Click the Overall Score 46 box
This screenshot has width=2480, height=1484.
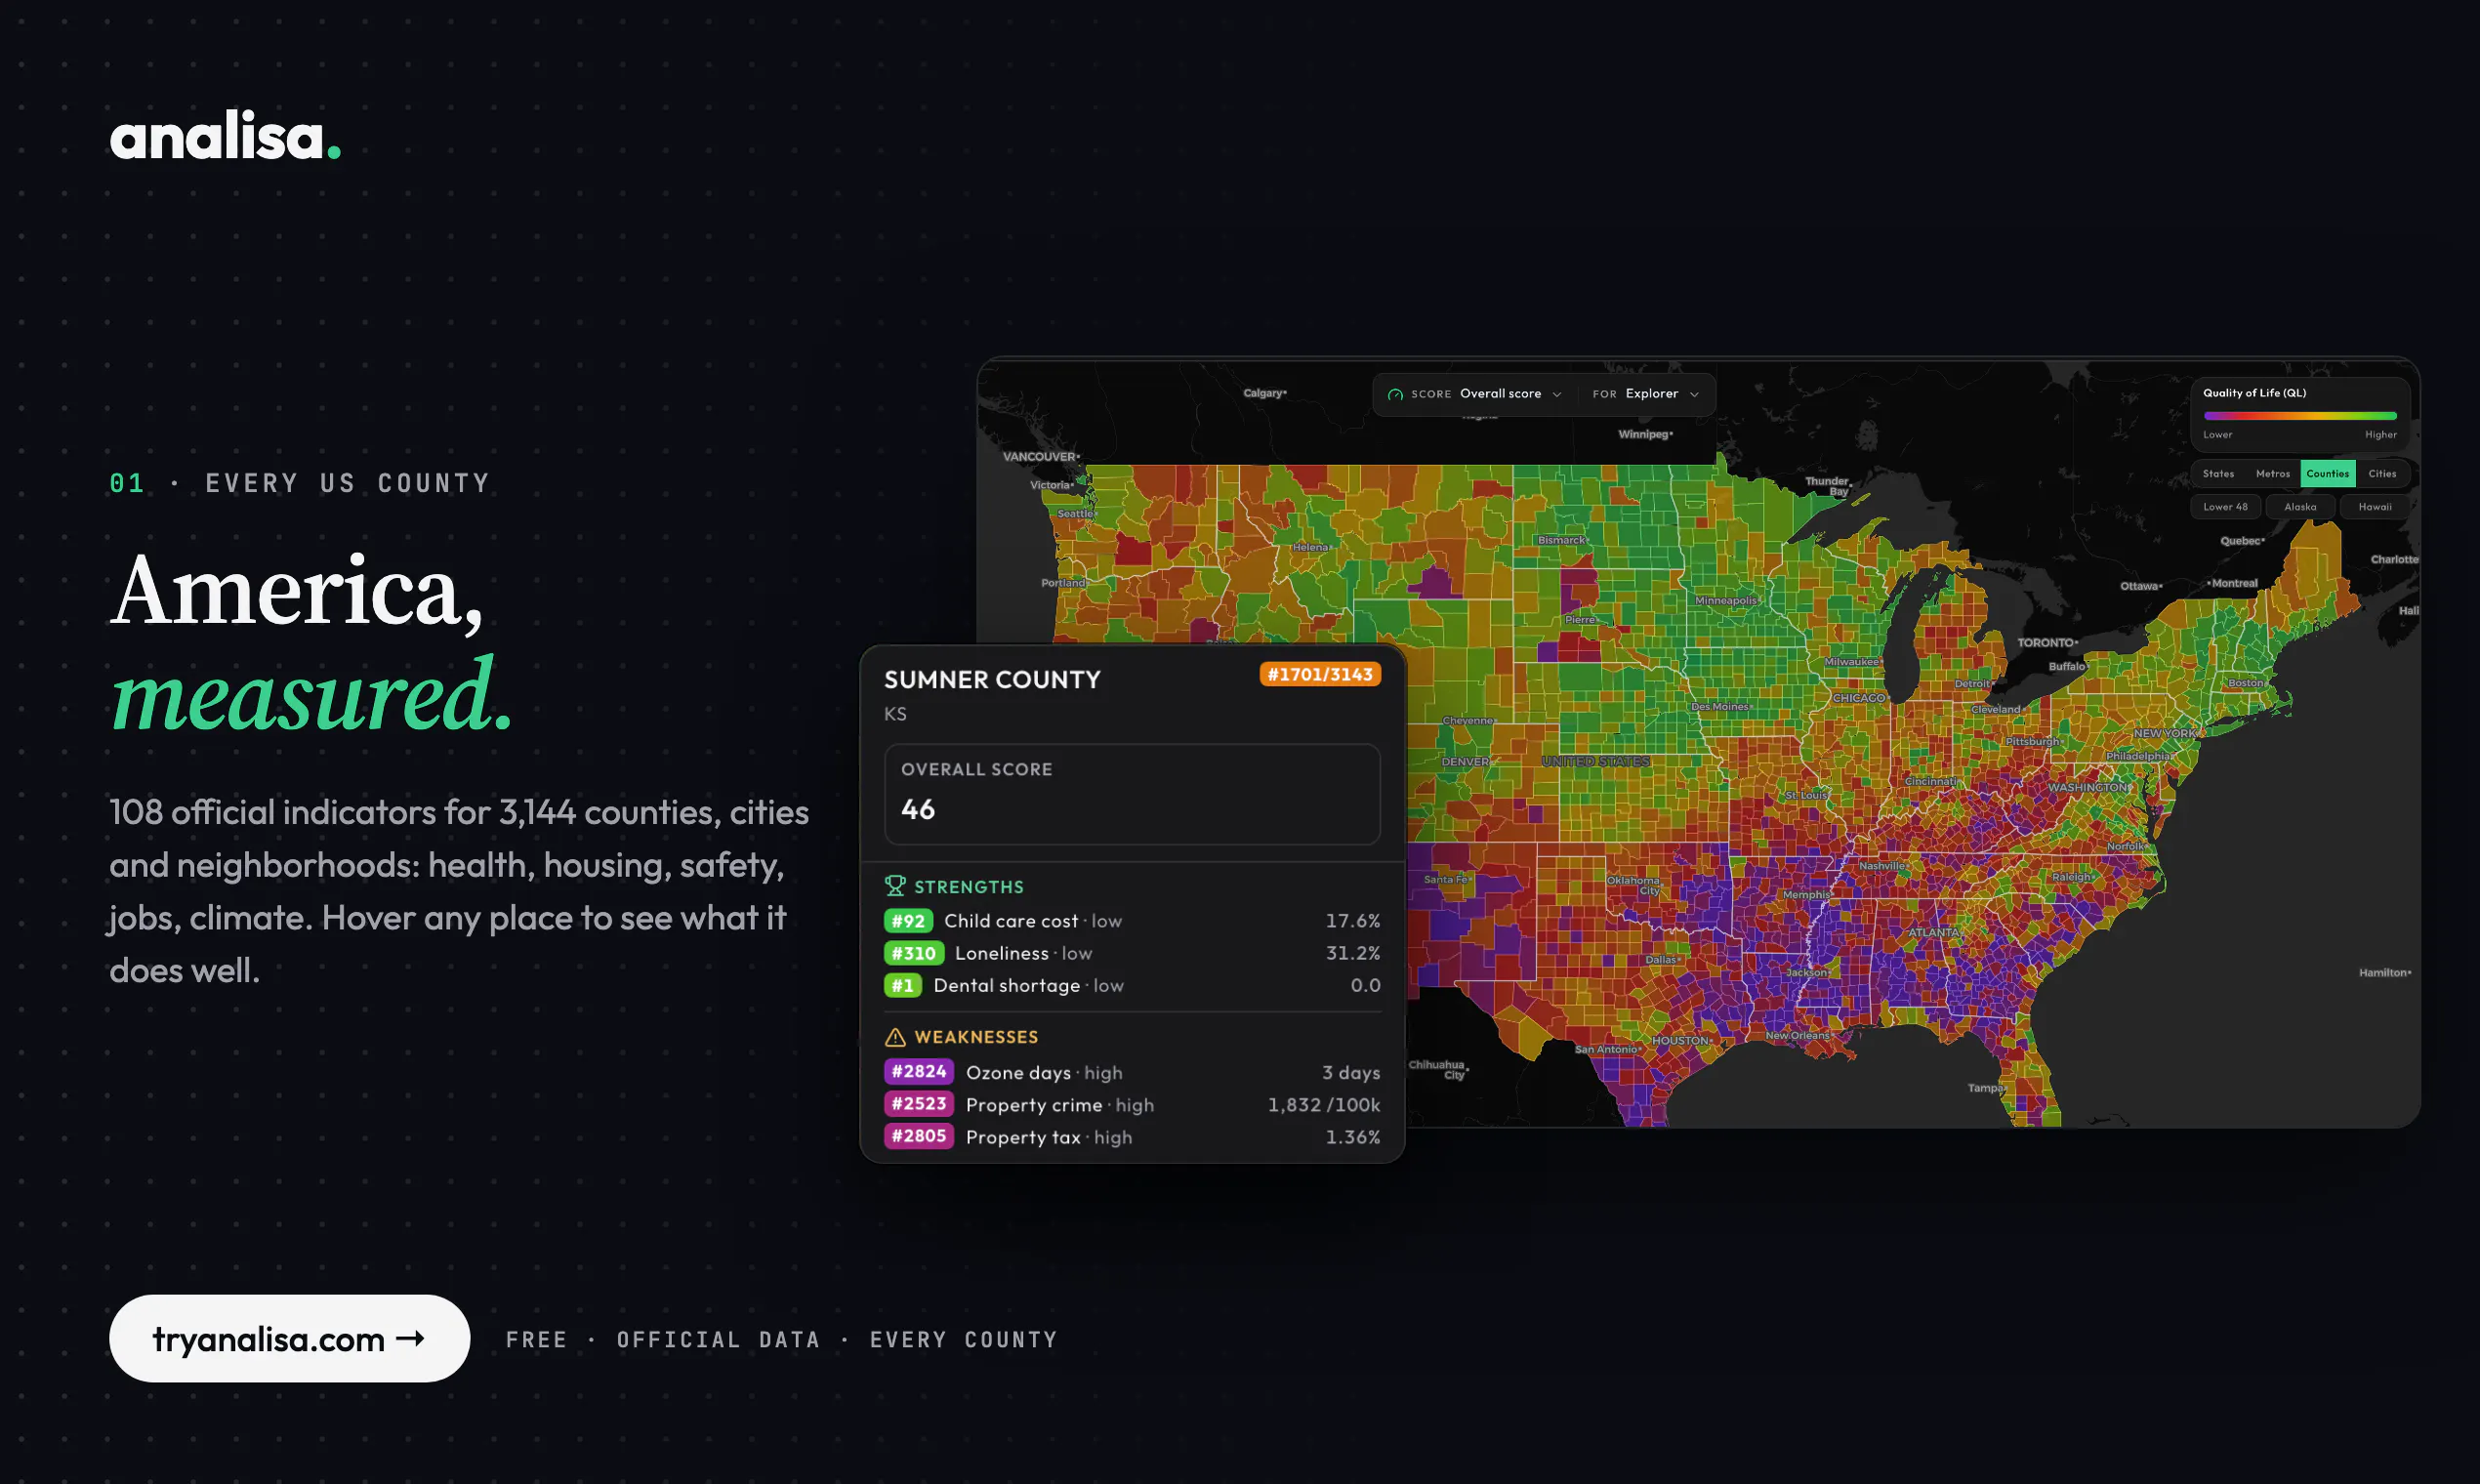coord(1132,794)
